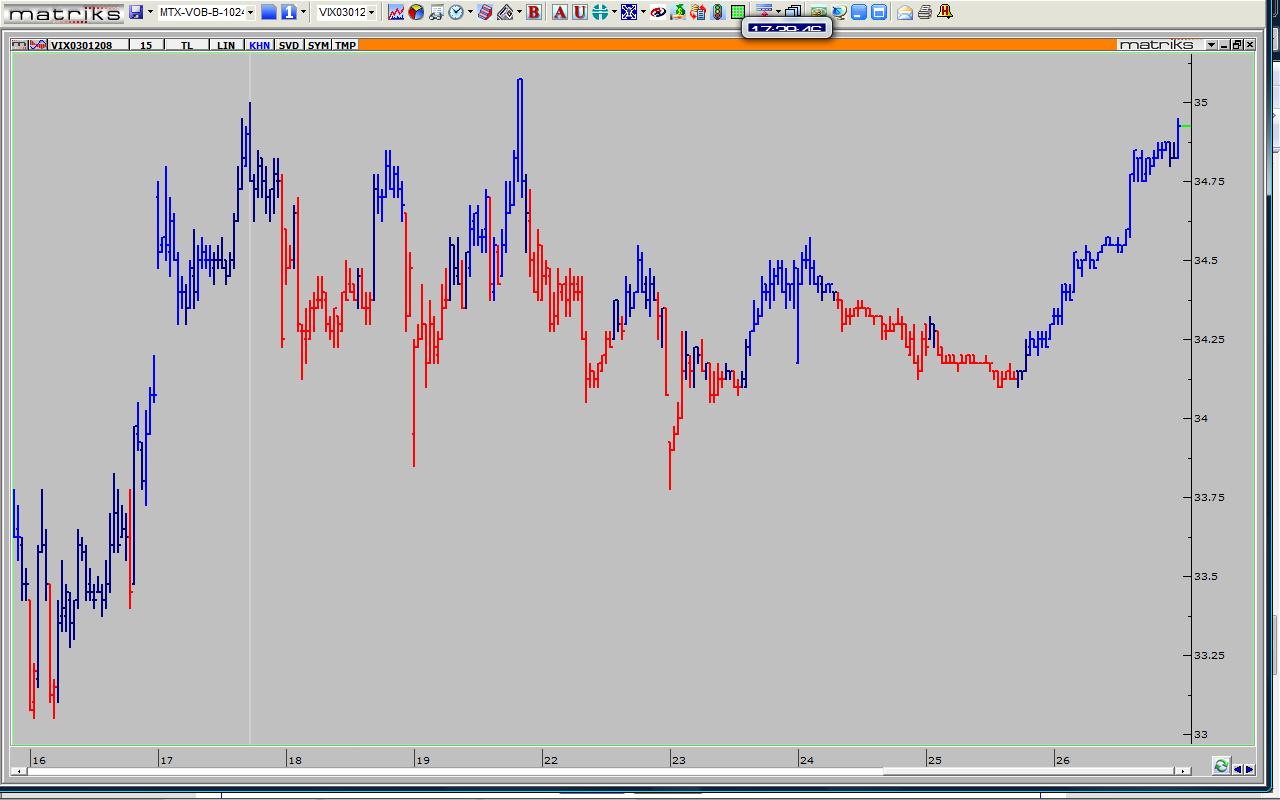Click the alarm bell icon
Image resolution: width=1280 pixels, height=800 pixels.
[945, 12]
